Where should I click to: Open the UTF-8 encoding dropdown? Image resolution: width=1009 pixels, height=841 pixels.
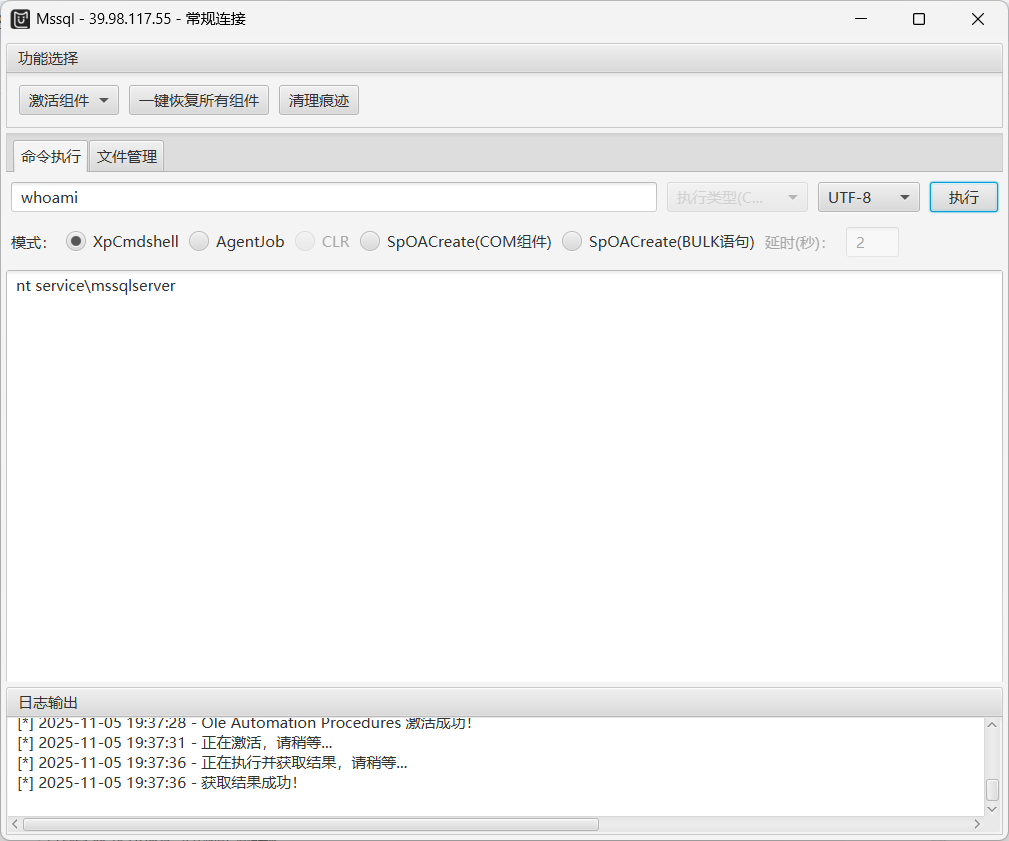click(x=868, y=197)
